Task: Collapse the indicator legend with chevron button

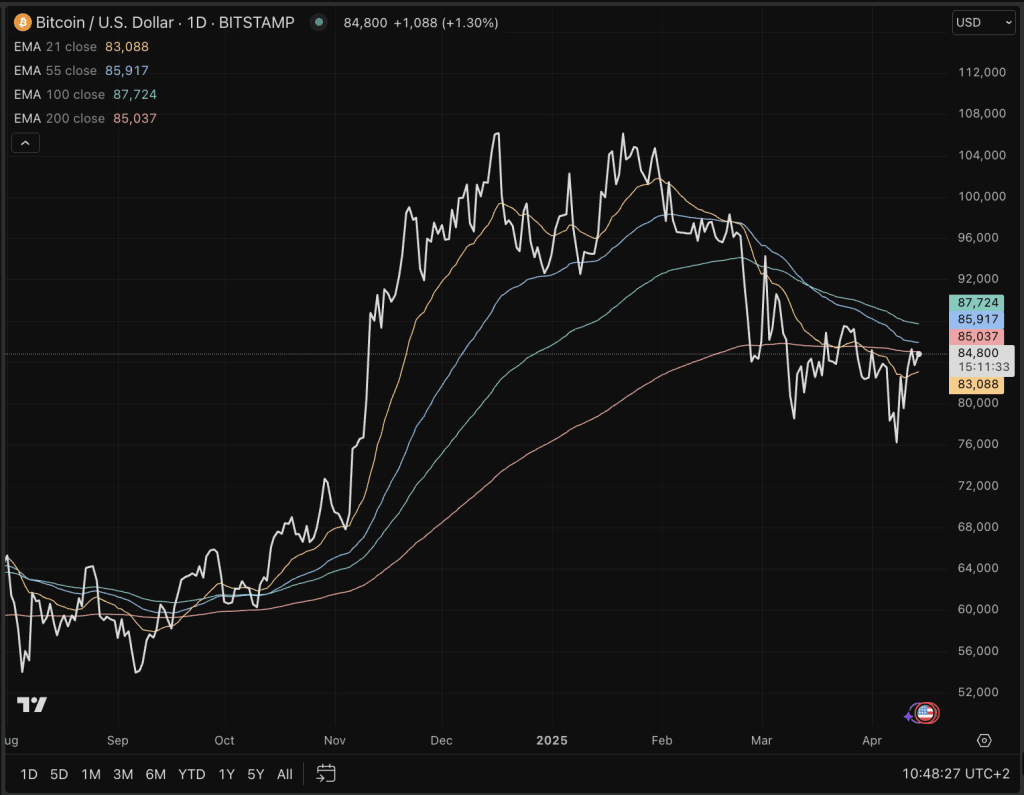Action: [x=25, y=142]
